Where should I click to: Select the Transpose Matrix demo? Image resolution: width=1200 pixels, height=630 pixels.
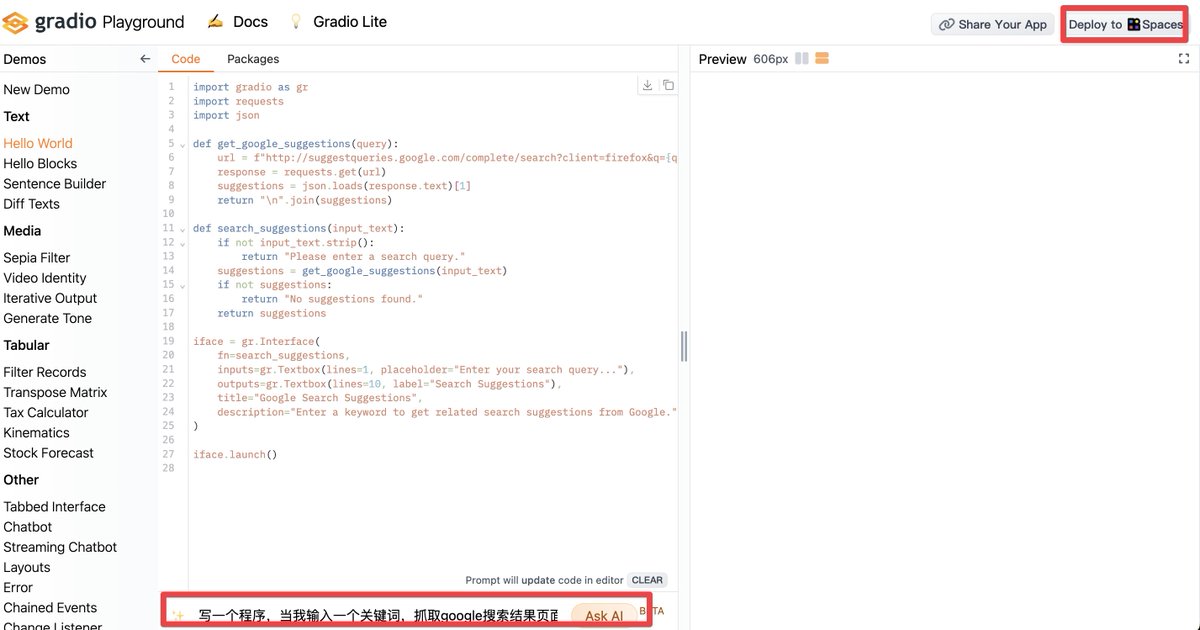click(x=55, y=392)
